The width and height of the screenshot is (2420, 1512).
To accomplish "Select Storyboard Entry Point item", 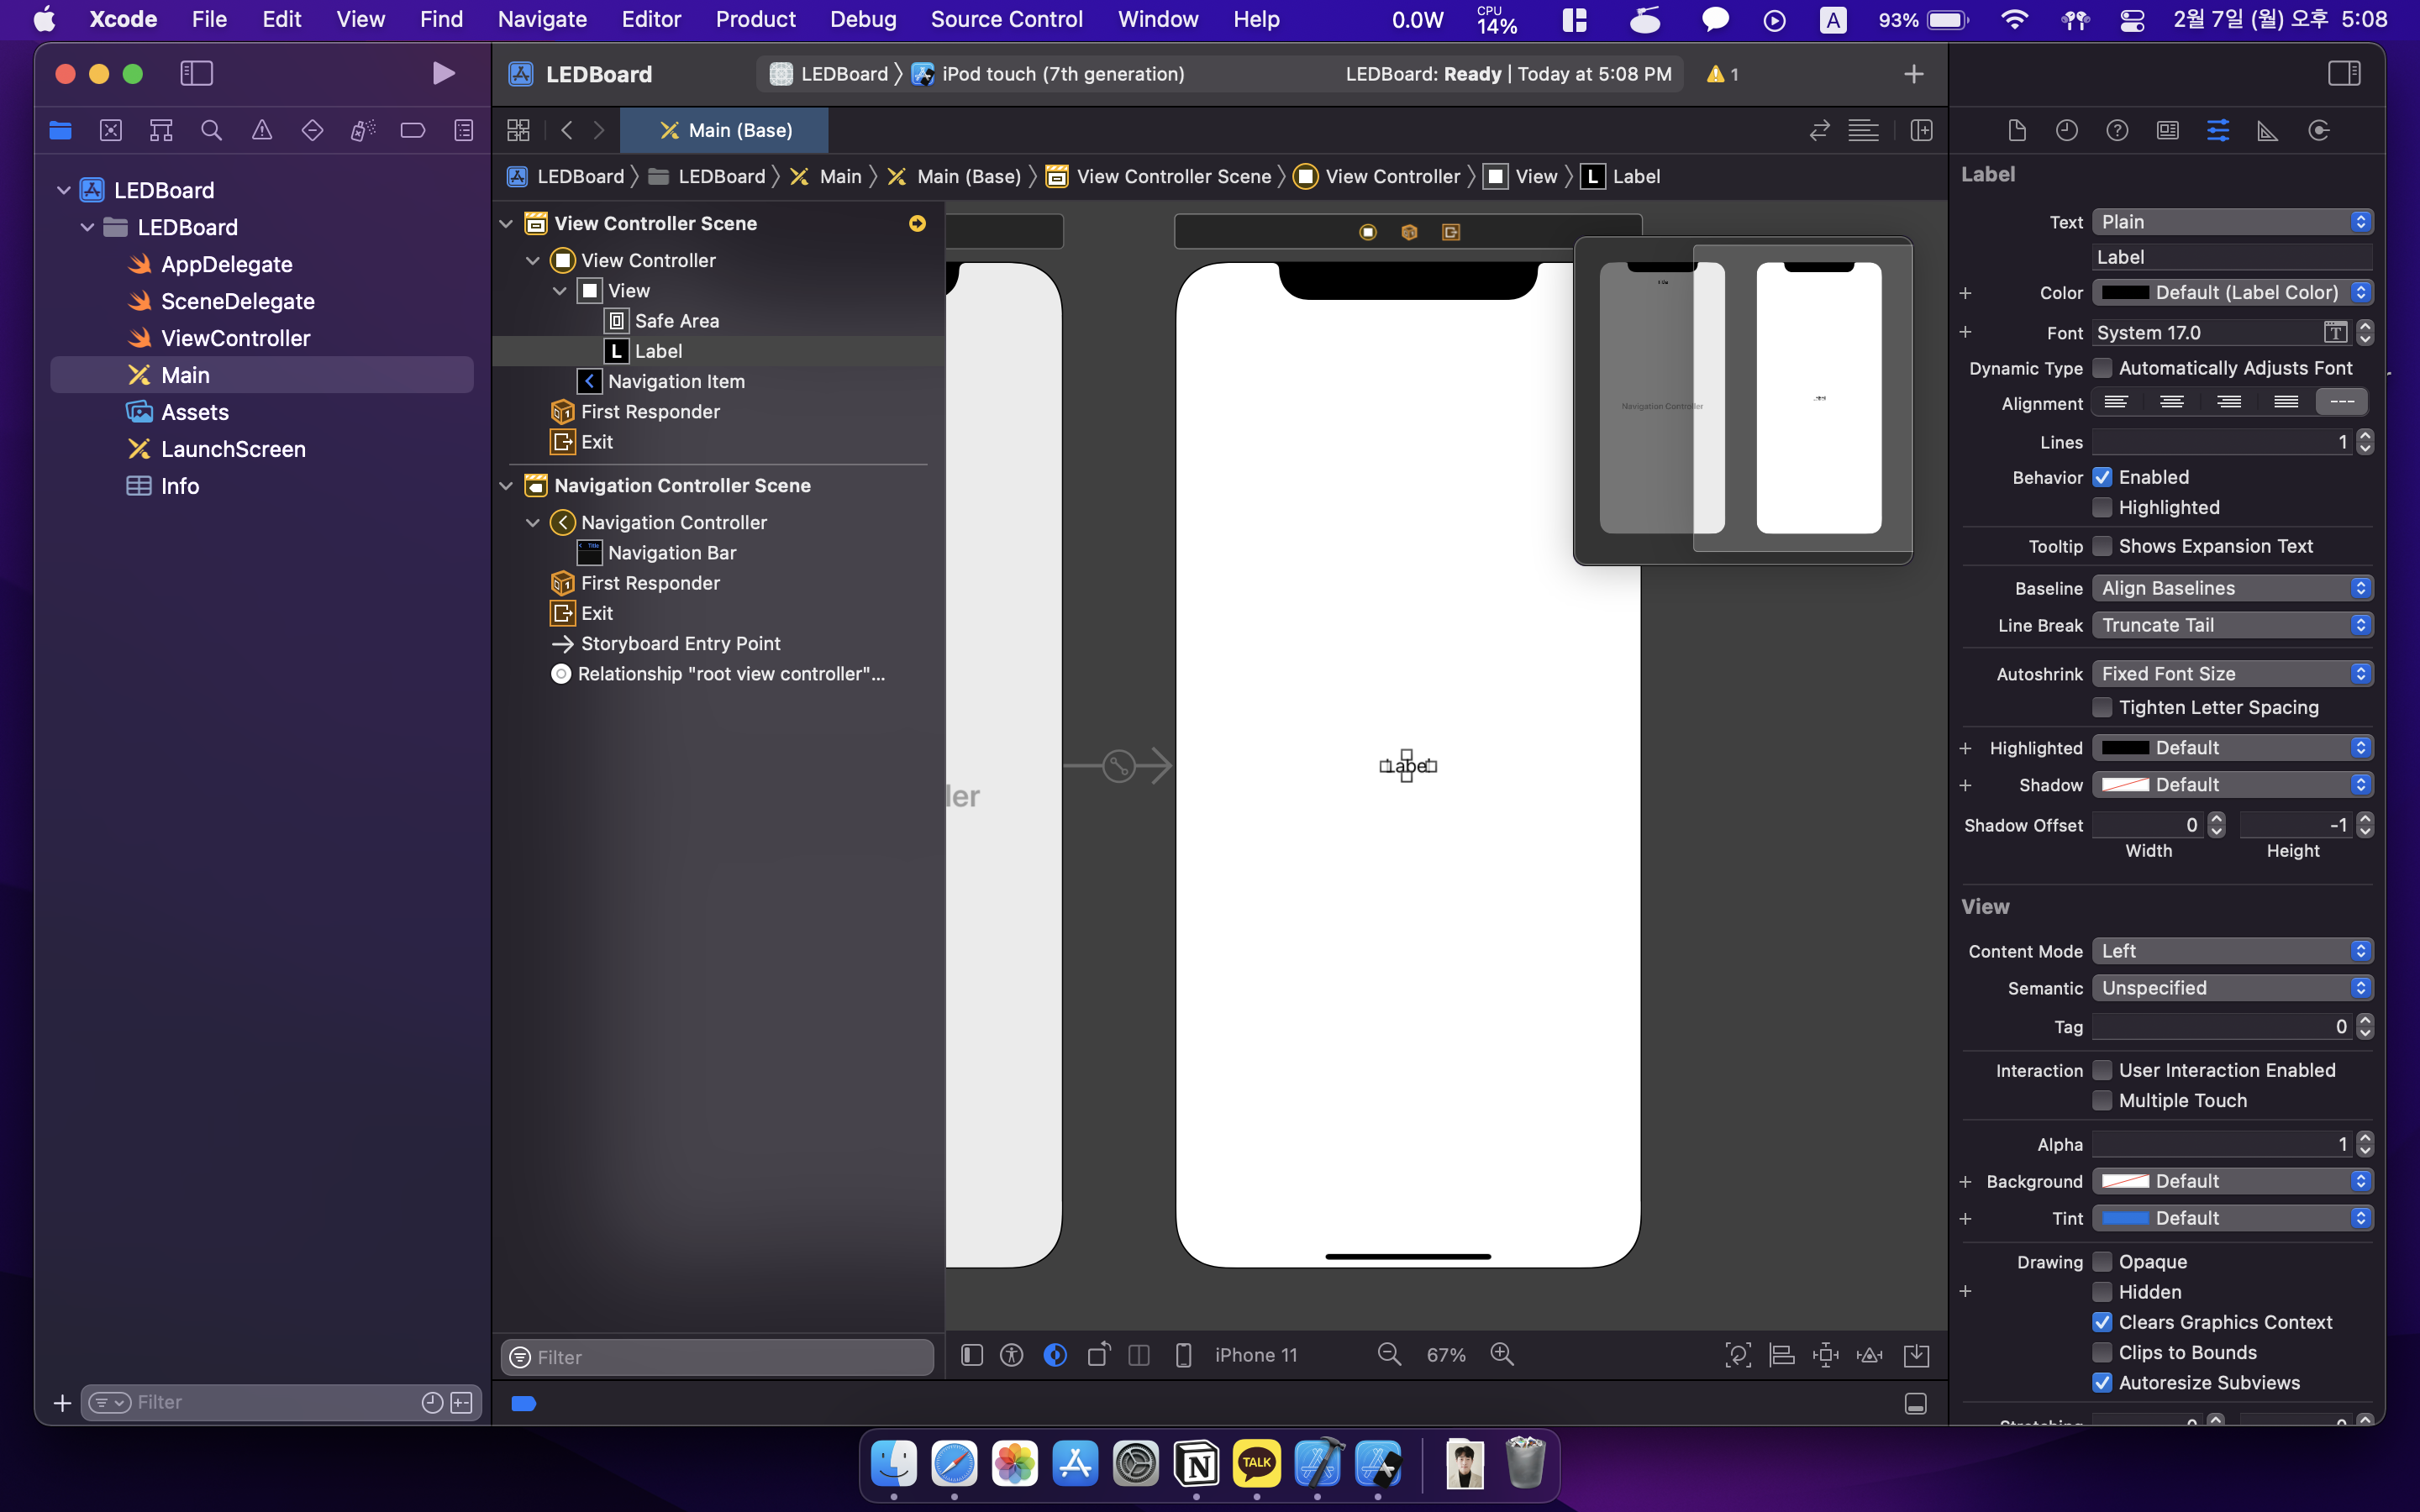I will pos(667,644).
